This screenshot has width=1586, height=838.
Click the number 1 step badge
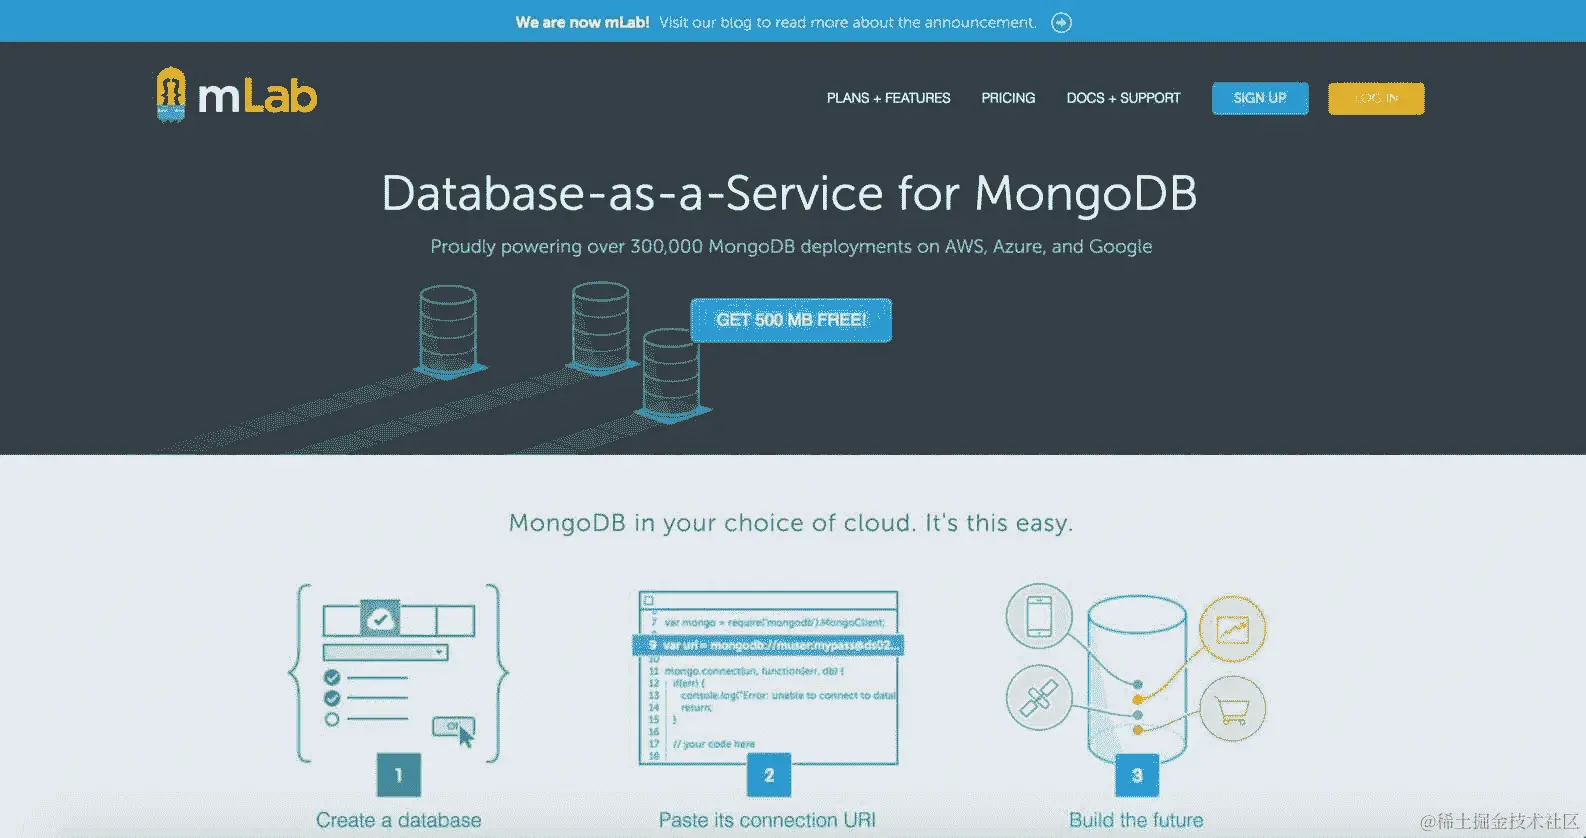pyautogui.click(x=398, y=775)
